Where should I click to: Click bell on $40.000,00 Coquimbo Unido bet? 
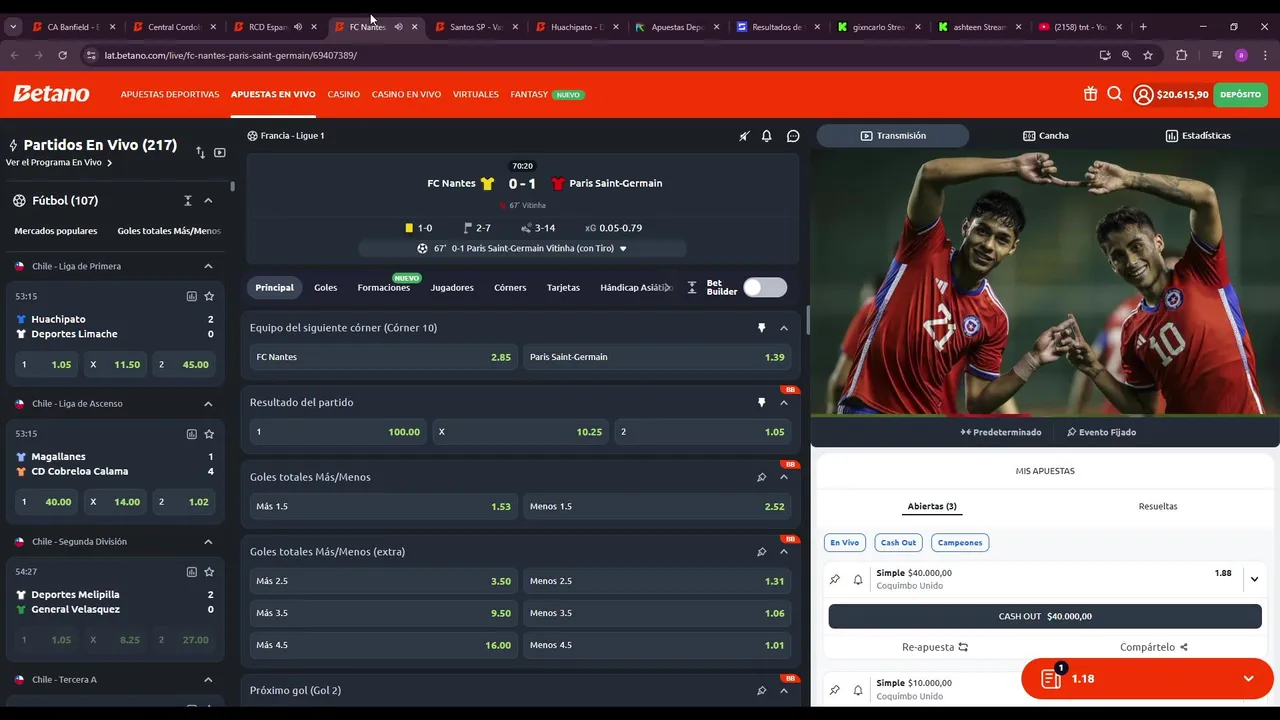(858, 579)
